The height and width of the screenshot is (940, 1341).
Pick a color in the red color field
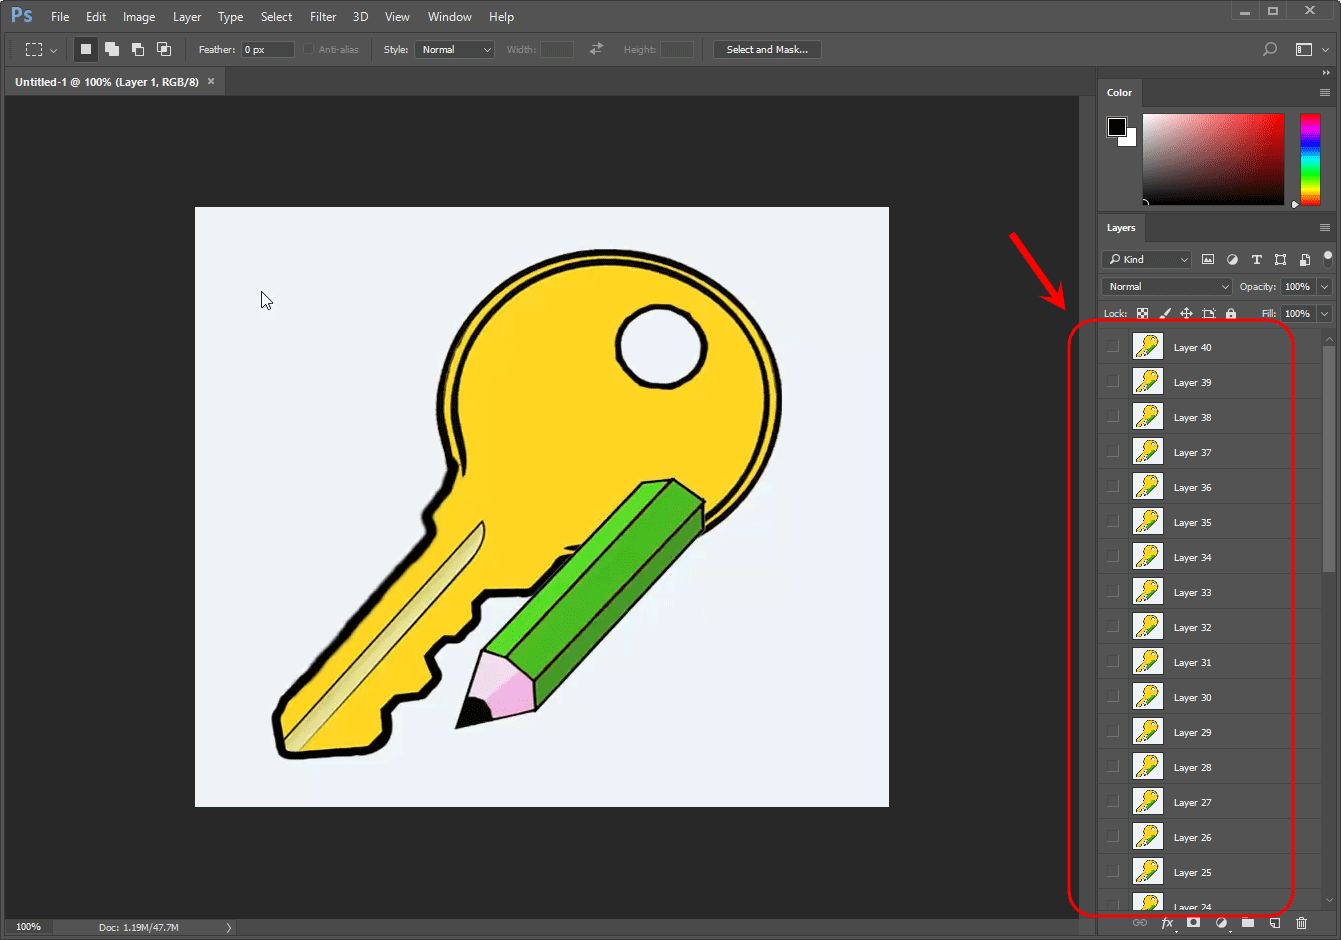click(x=1213, y=159)
